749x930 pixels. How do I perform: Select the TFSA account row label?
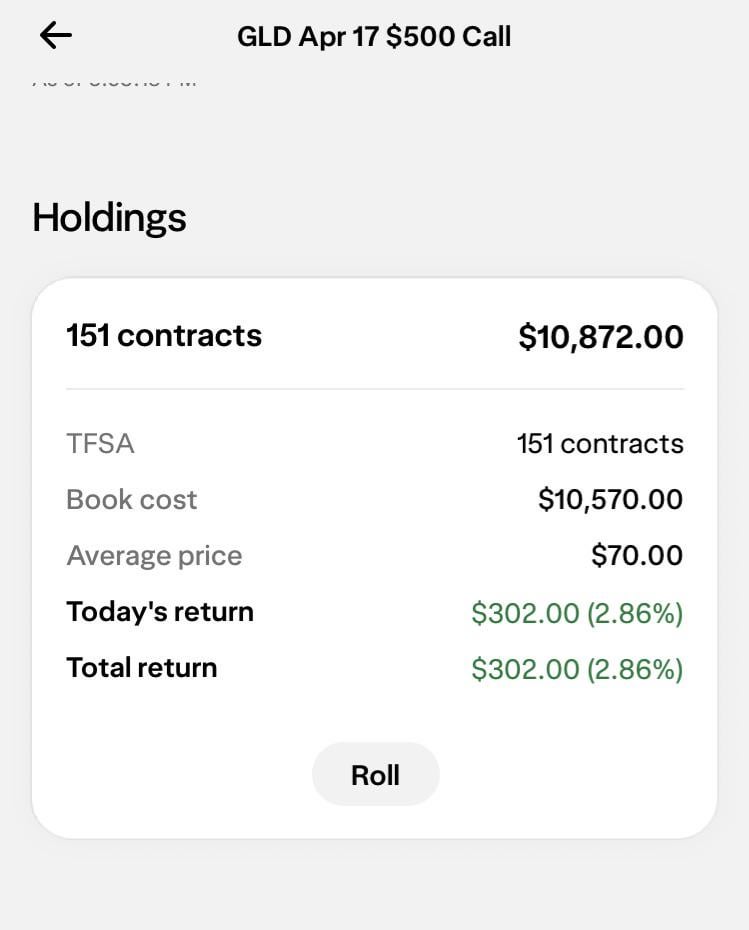100,444
